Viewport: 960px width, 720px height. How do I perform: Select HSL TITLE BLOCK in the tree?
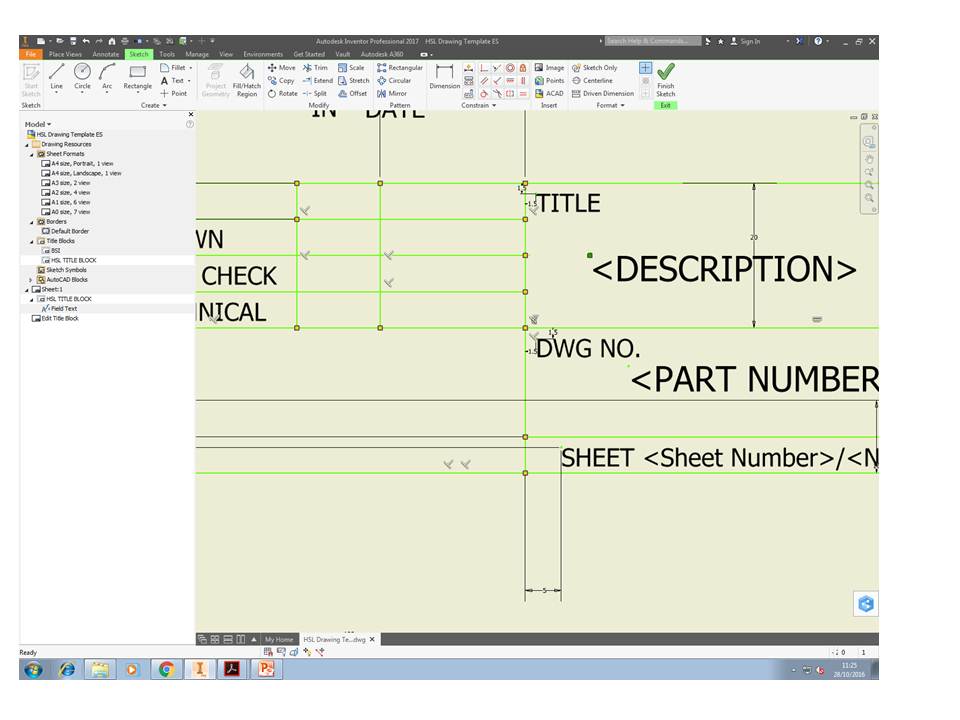click(72, 259)
